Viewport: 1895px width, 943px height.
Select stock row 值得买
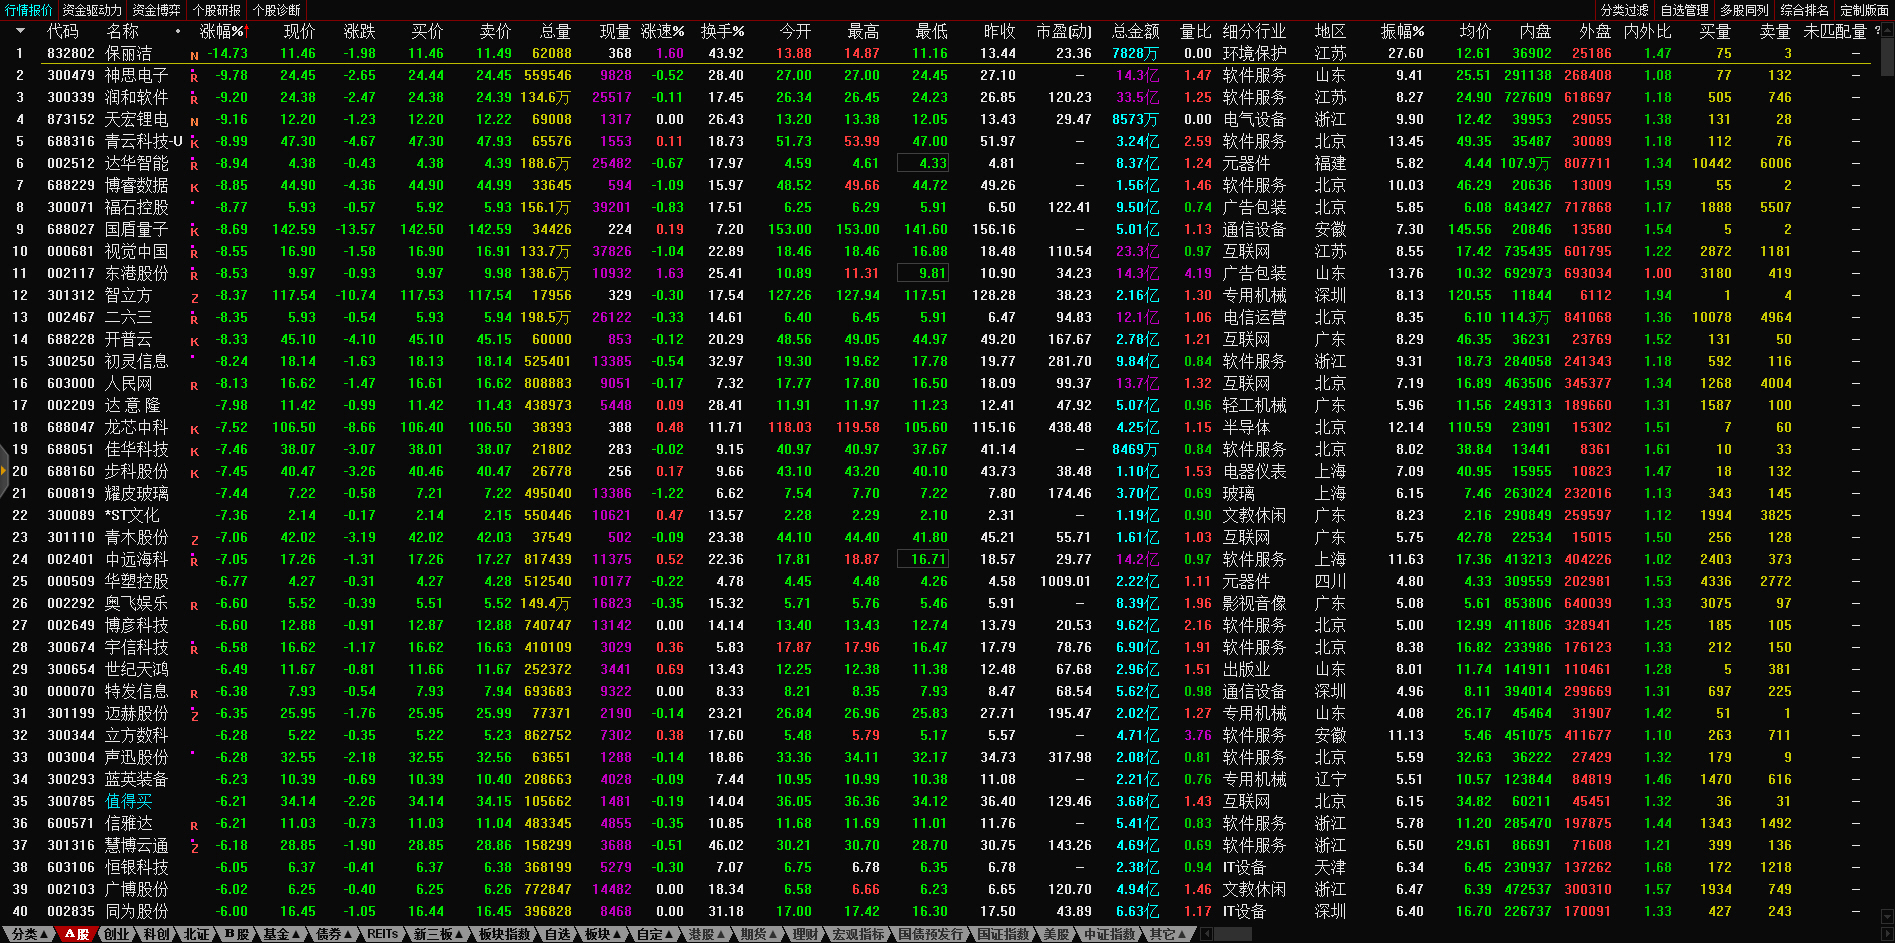click(129, 801)
